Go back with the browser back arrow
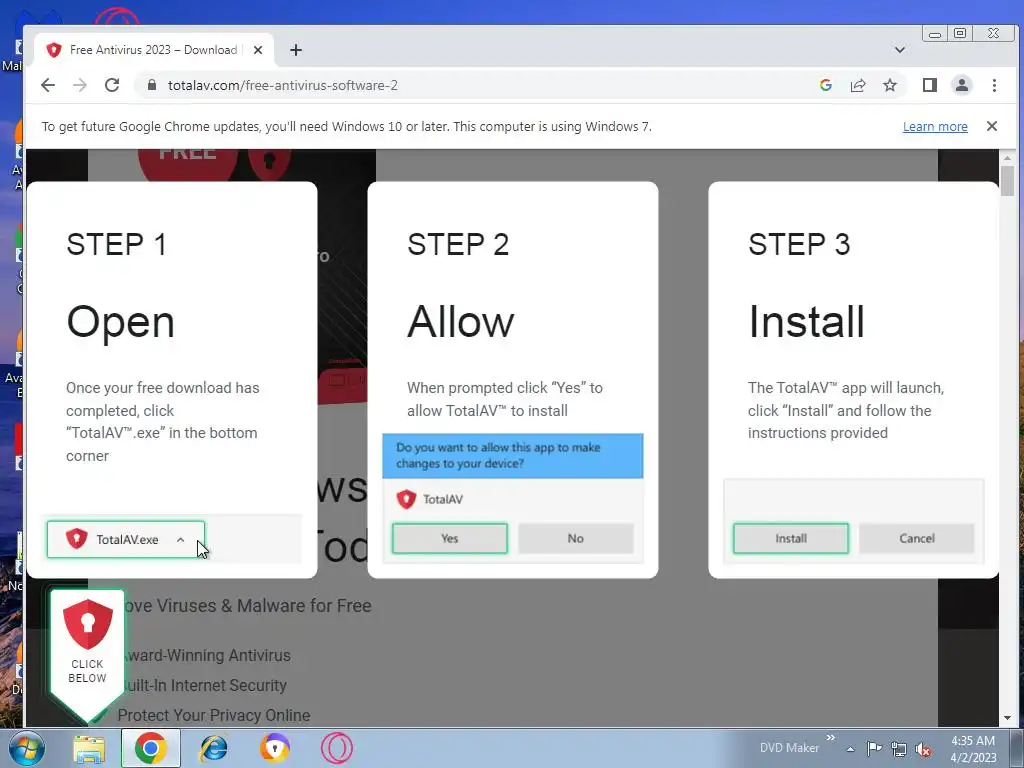Image resolution: width=1024 pixels, height=768 pixels. point(48,86)
